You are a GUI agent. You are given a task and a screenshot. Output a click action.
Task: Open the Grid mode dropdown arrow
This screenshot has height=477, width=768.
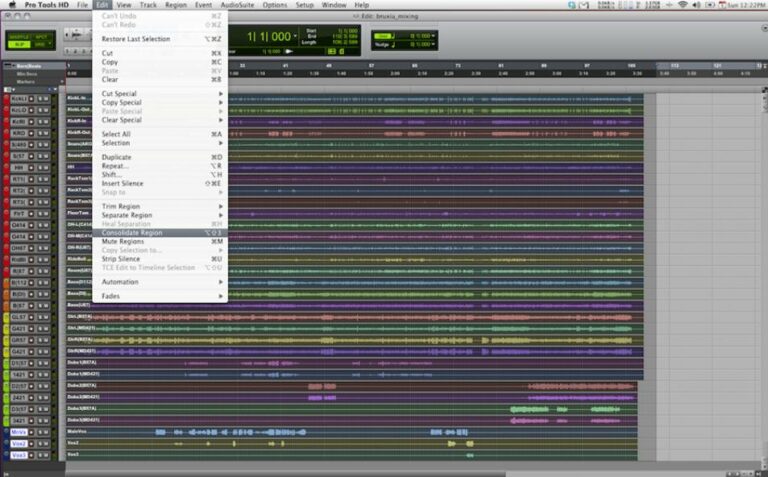pyautogui.click(x=49, y=45)
